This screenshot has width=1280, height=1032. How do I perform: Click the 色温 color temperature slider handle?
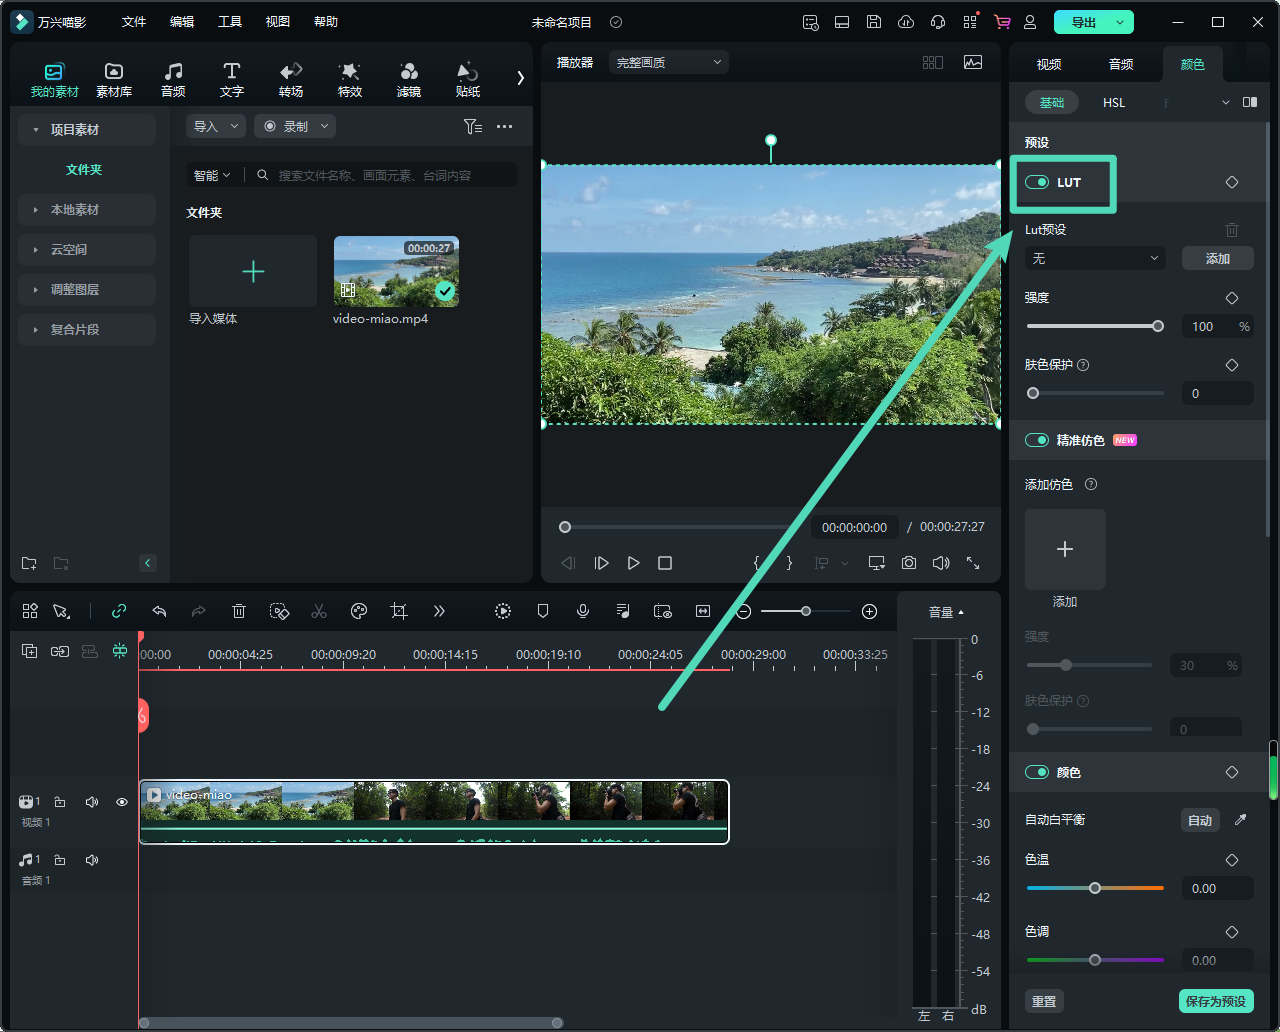point(1095,888)
